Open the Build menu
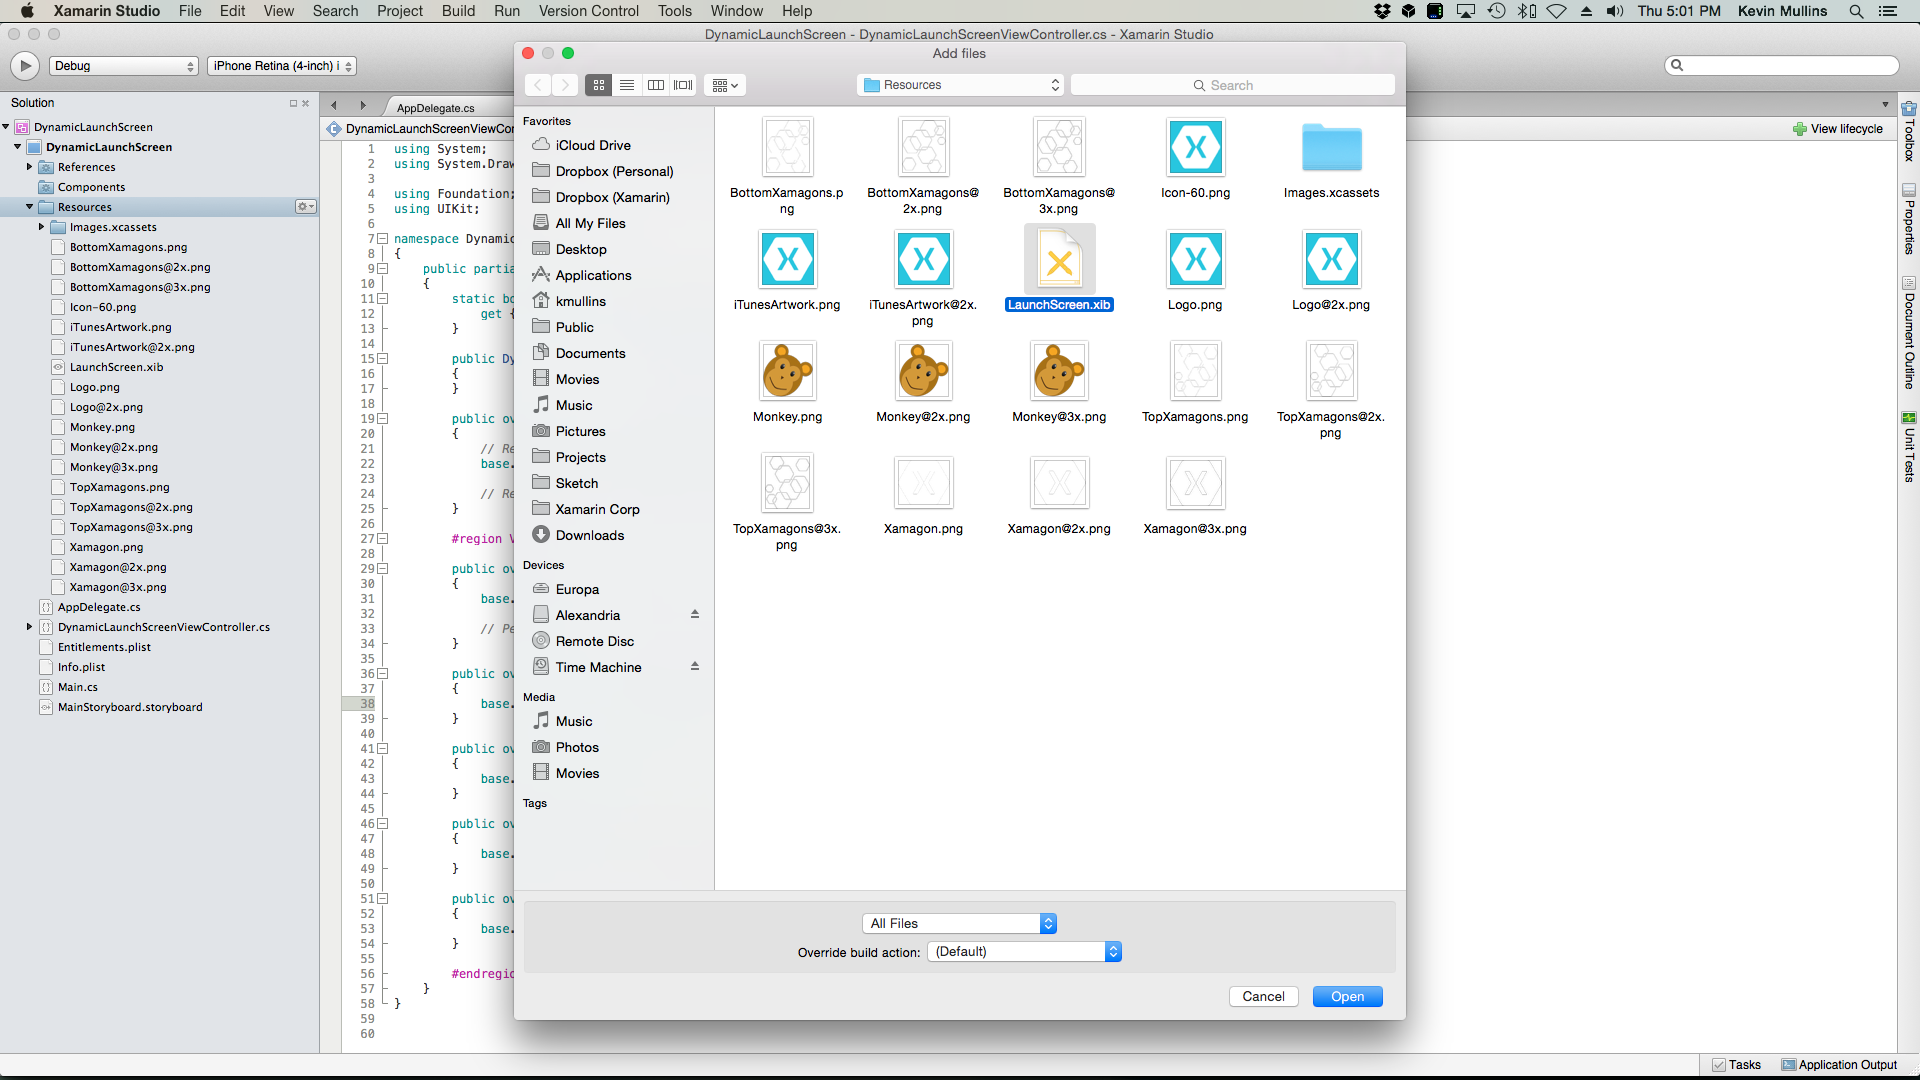 (458, 11)
